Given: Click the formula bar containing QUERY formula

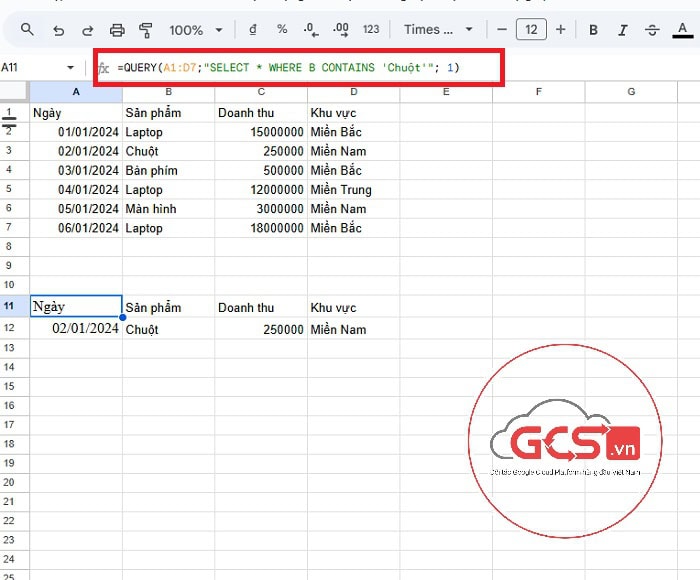Looking at the screenshot, I should (300, 68).
